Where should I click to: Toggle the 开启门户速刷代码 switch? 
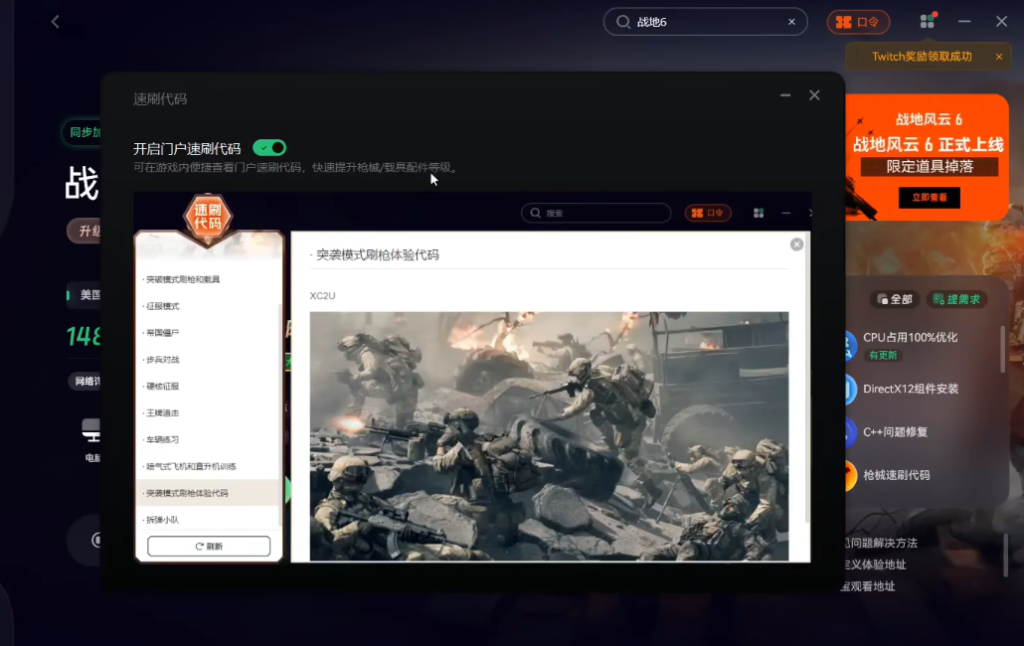(x=269, y=148)
